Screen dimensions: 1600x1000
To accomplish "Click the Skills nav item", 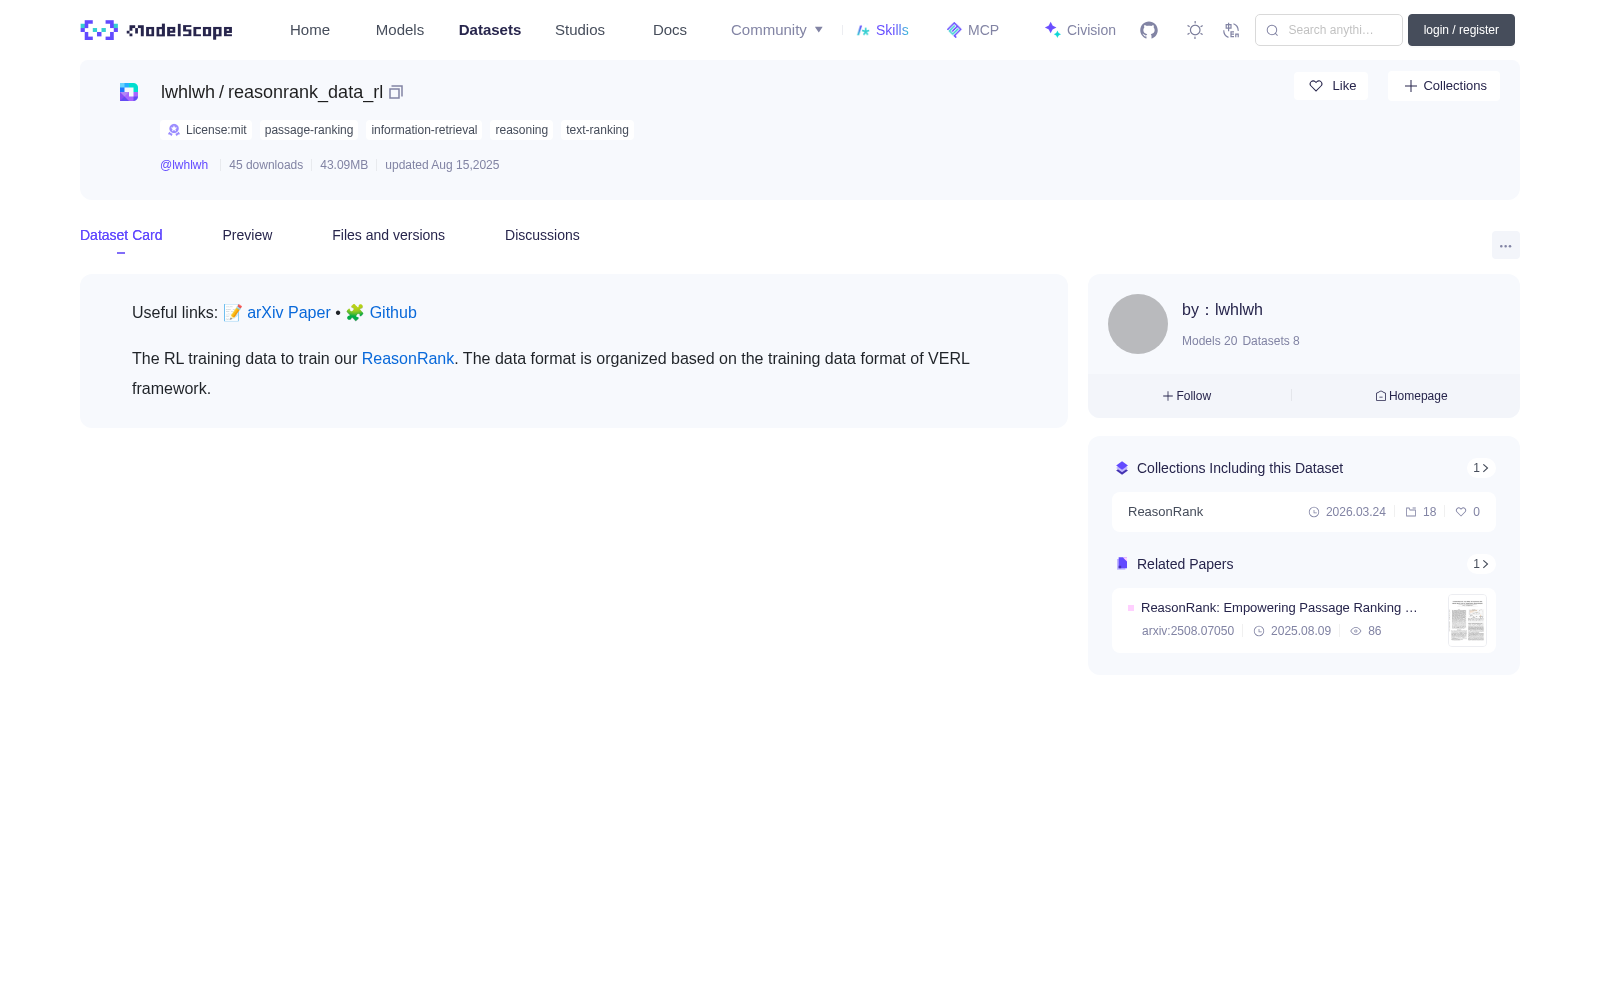I will (x=882, y=30).
